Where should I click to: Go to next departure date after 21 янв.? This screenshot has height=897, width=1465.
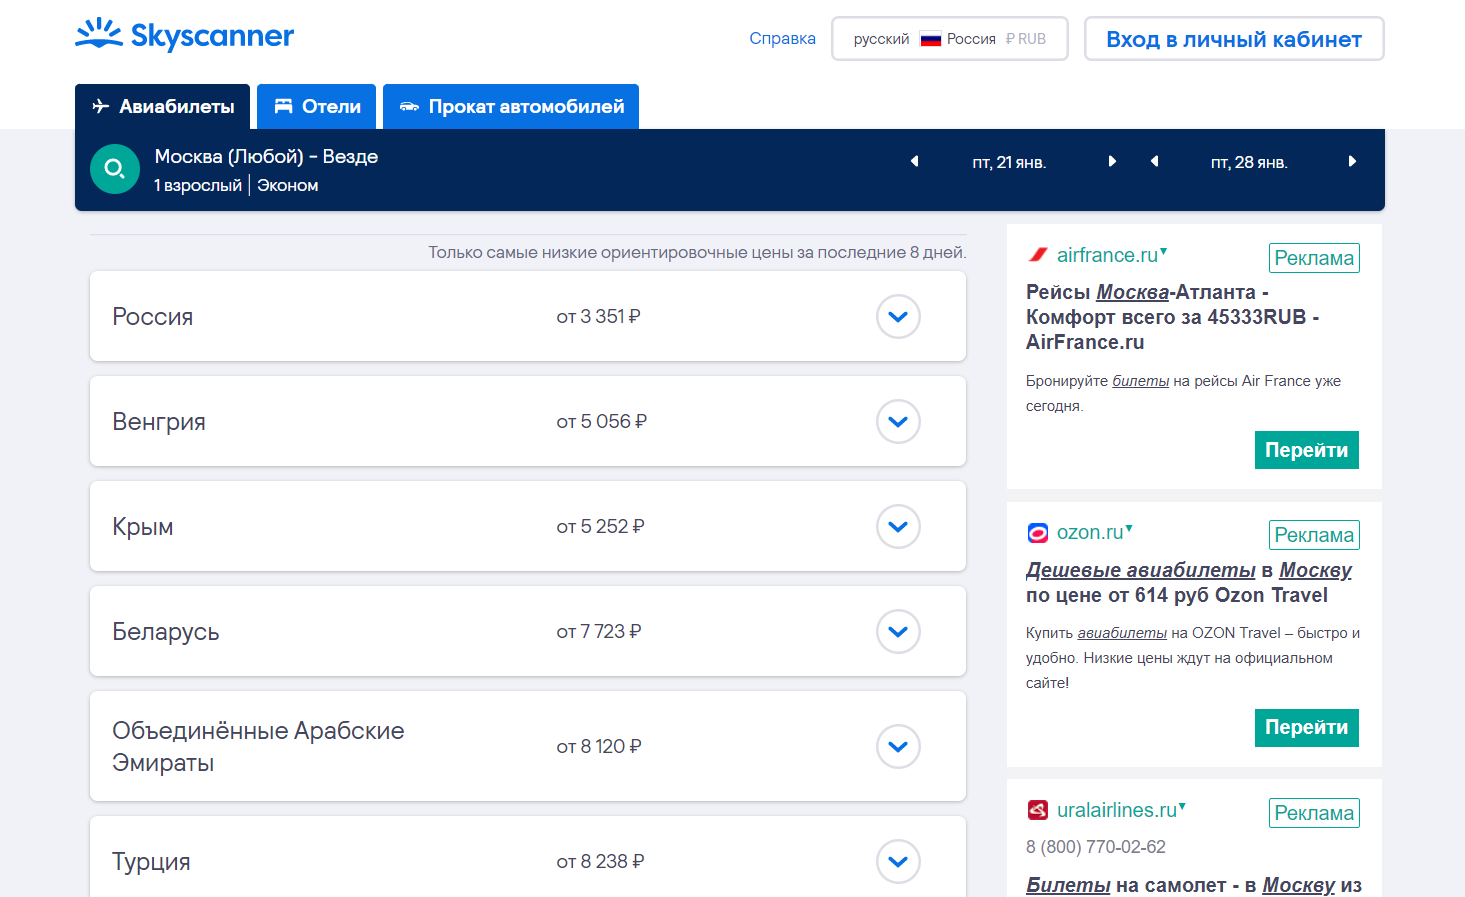click(1112, 161)
